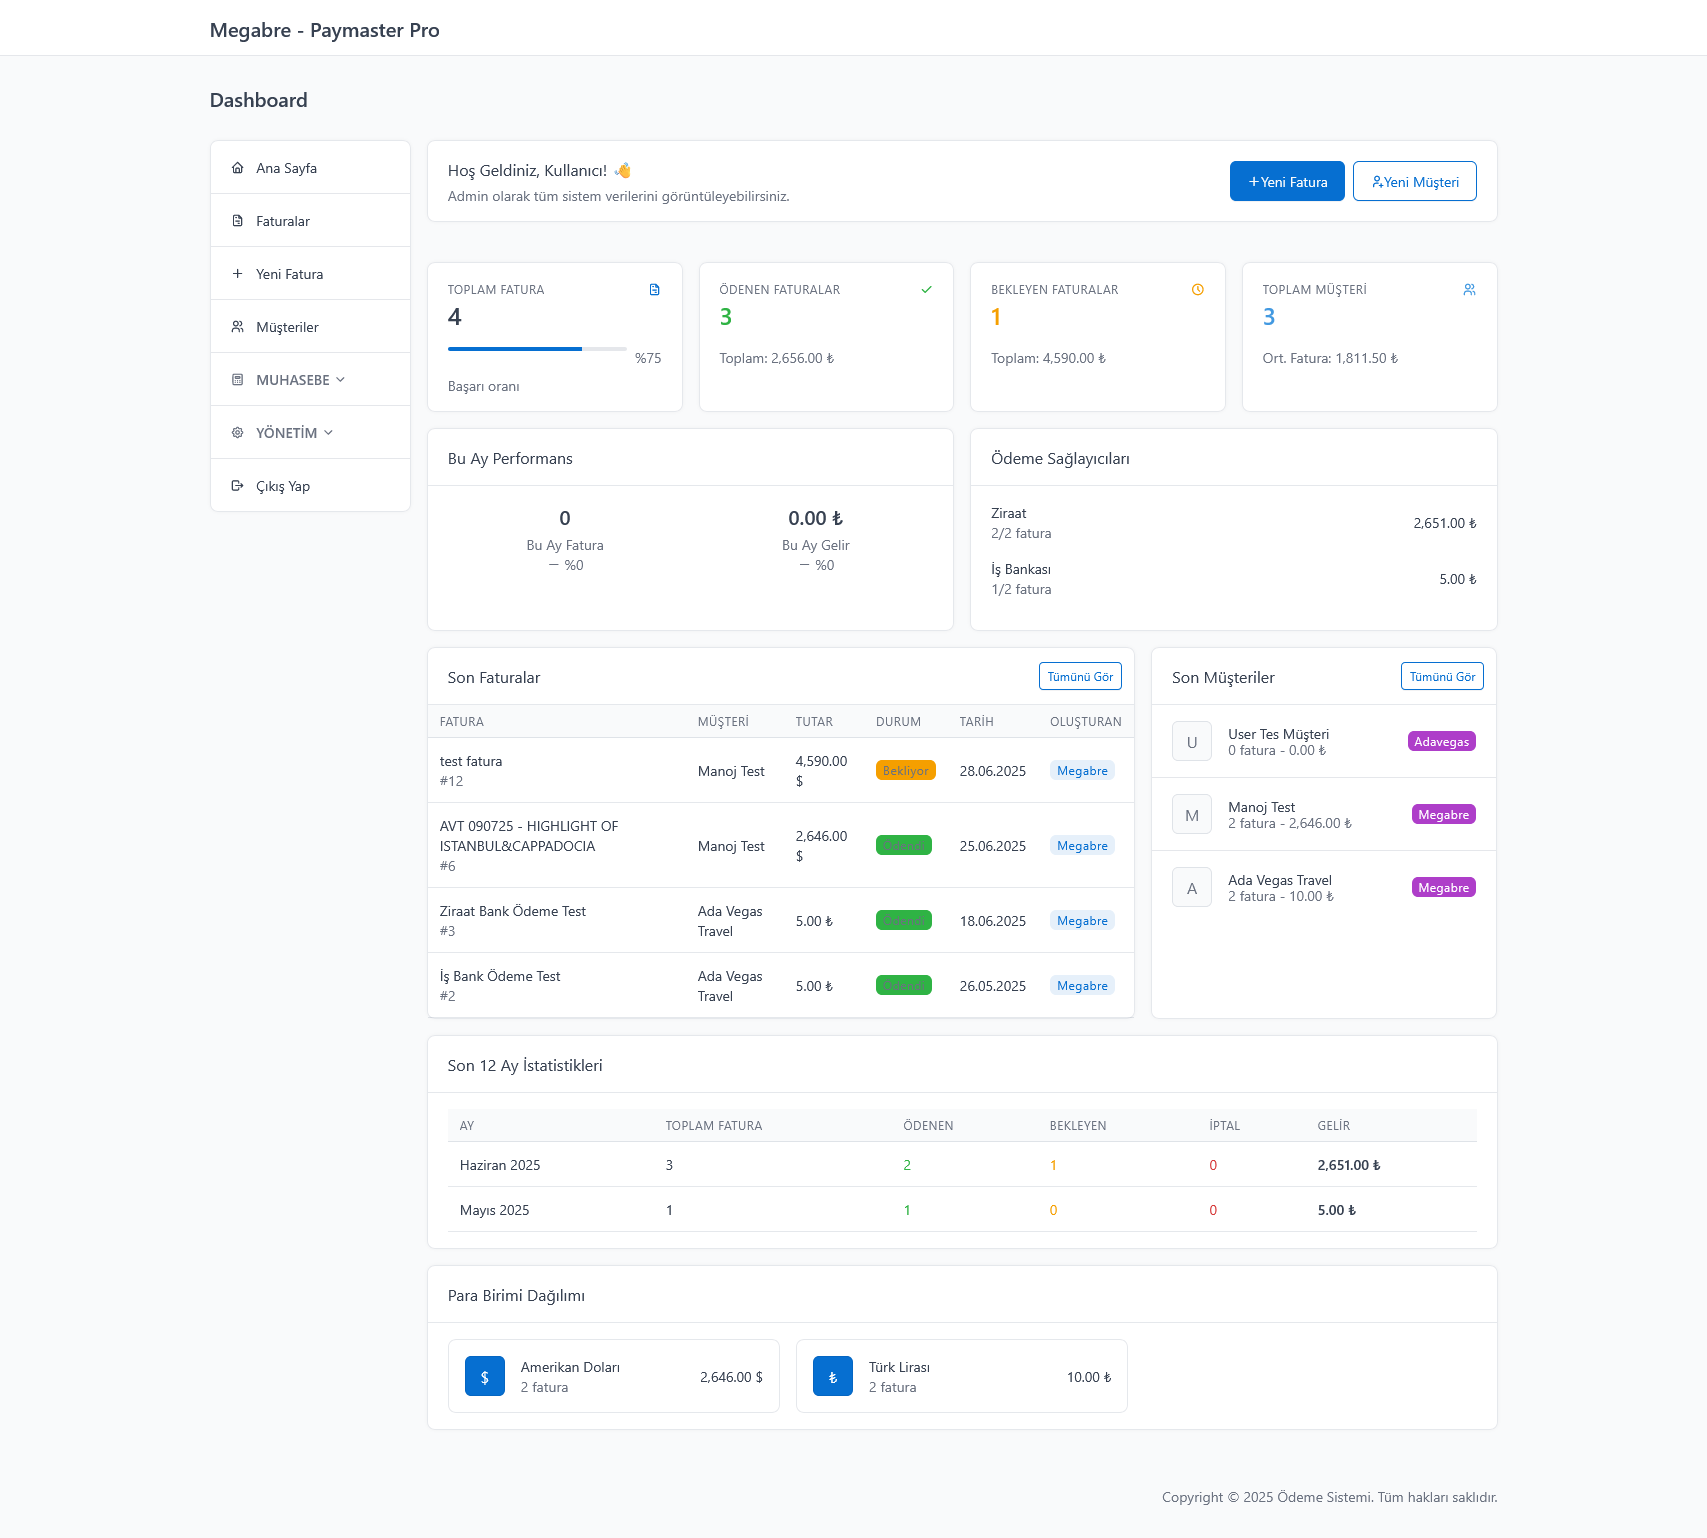Click the chevron arrow next to MUHASEBE
Screen dimensions: 1707x1538
click(341, 380)
